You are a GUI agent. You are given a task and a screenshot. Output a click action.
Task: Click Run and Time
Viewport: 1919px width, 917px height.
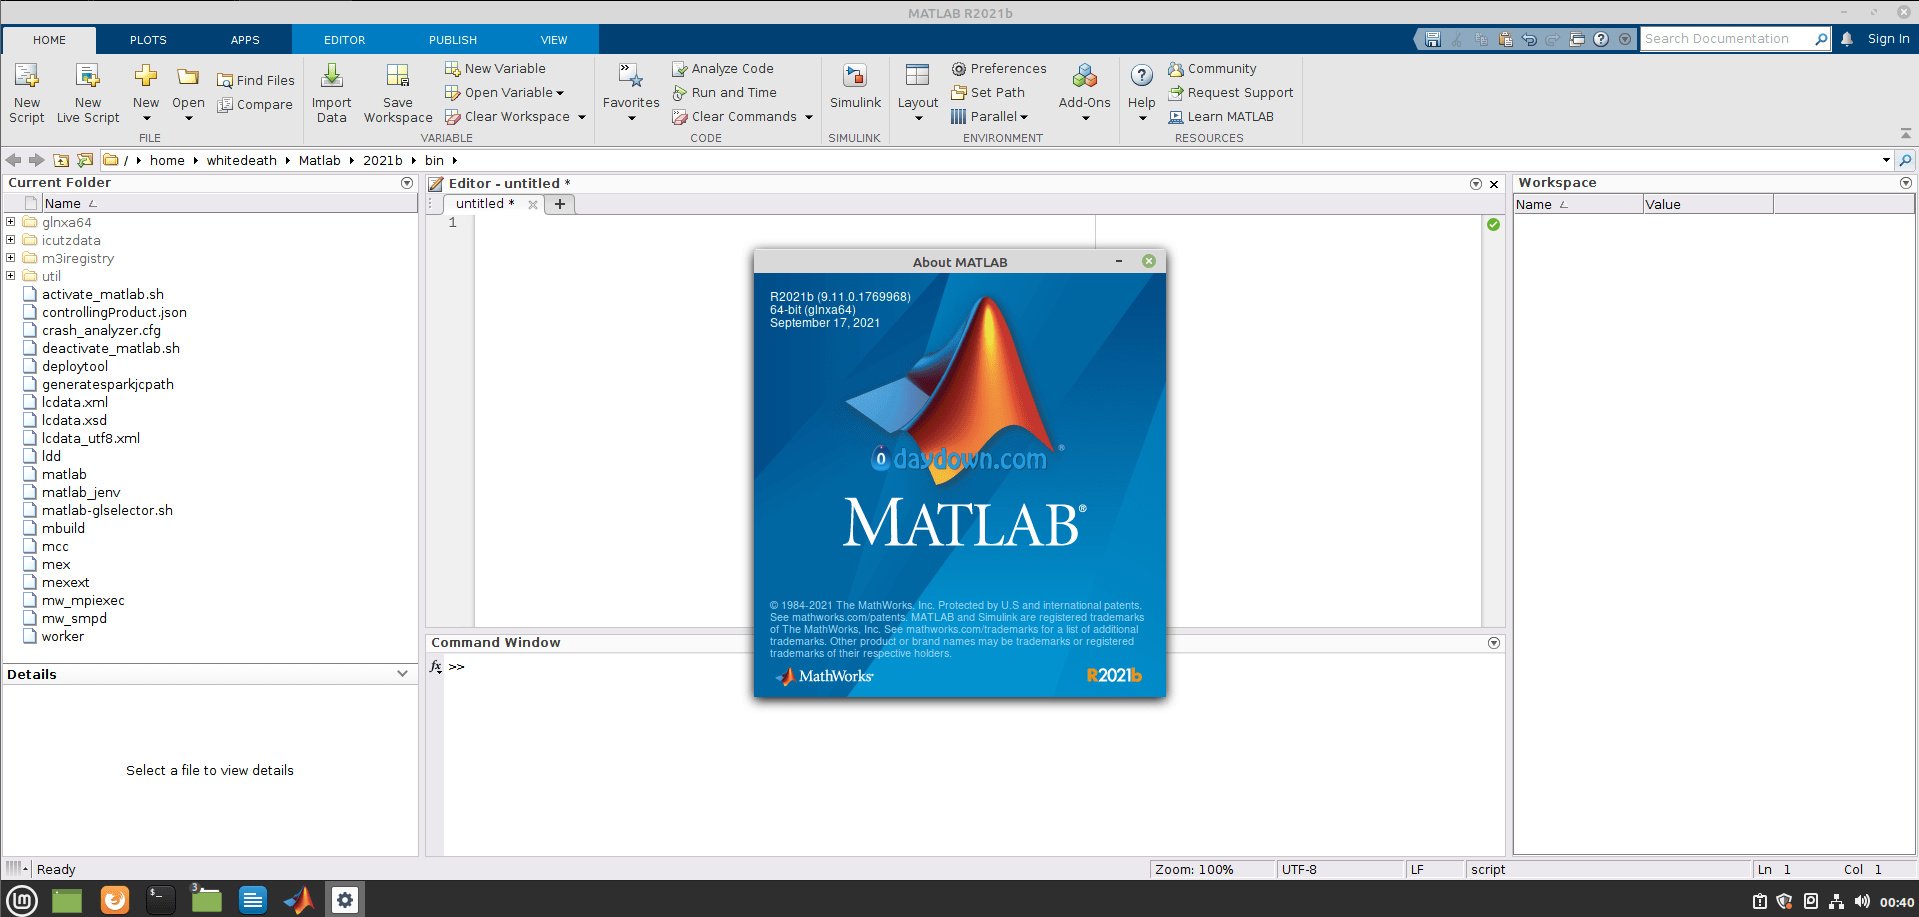(x=724, y=92)
